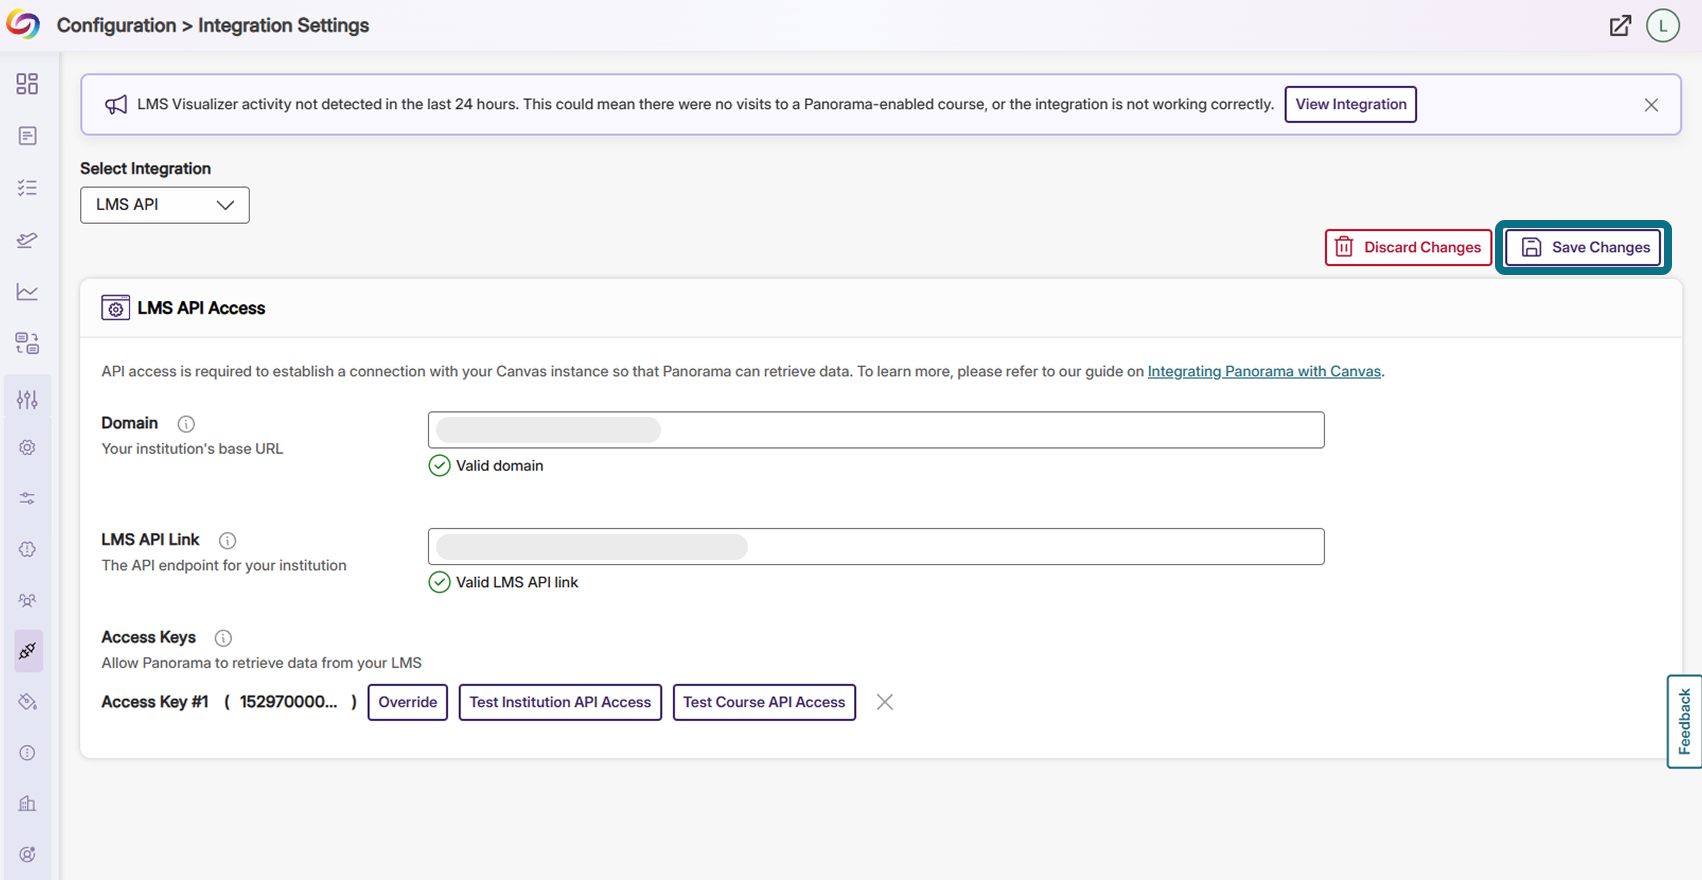Click Test Institution API Access
1702x880 pixels.
click(560, 702)
